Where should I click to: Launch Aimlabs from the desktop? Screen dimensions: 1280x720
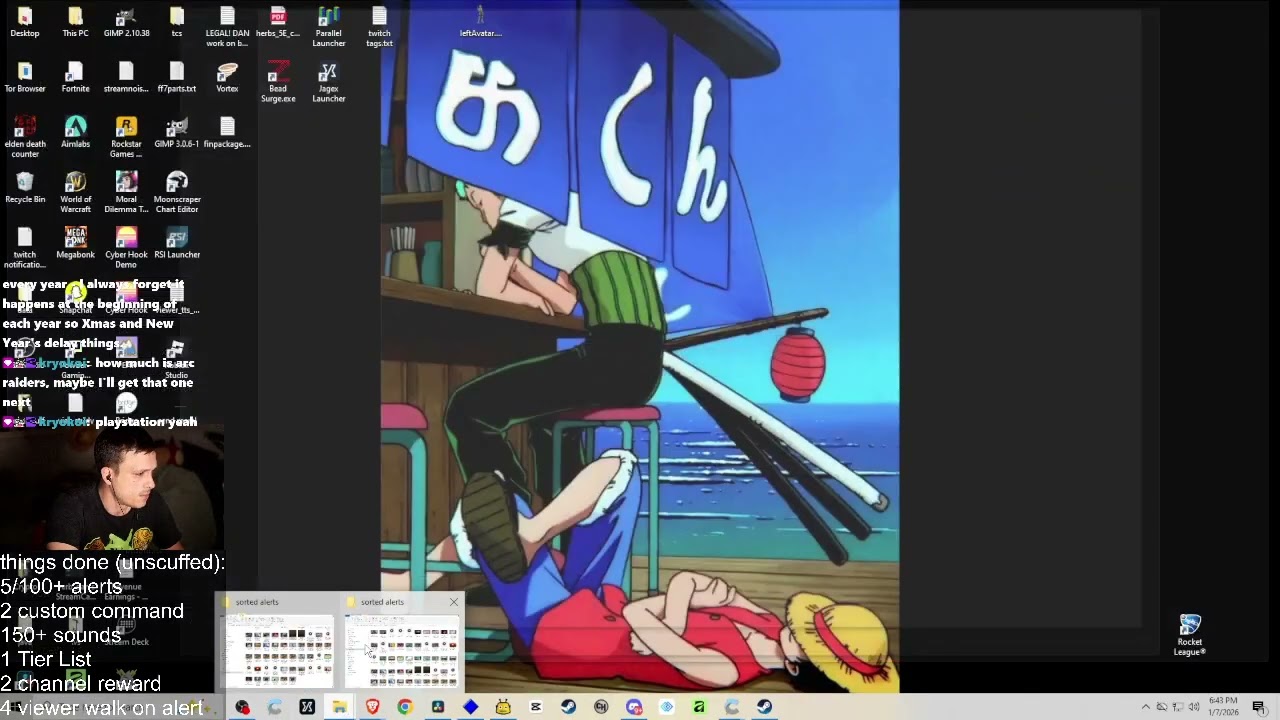(75, 132)
